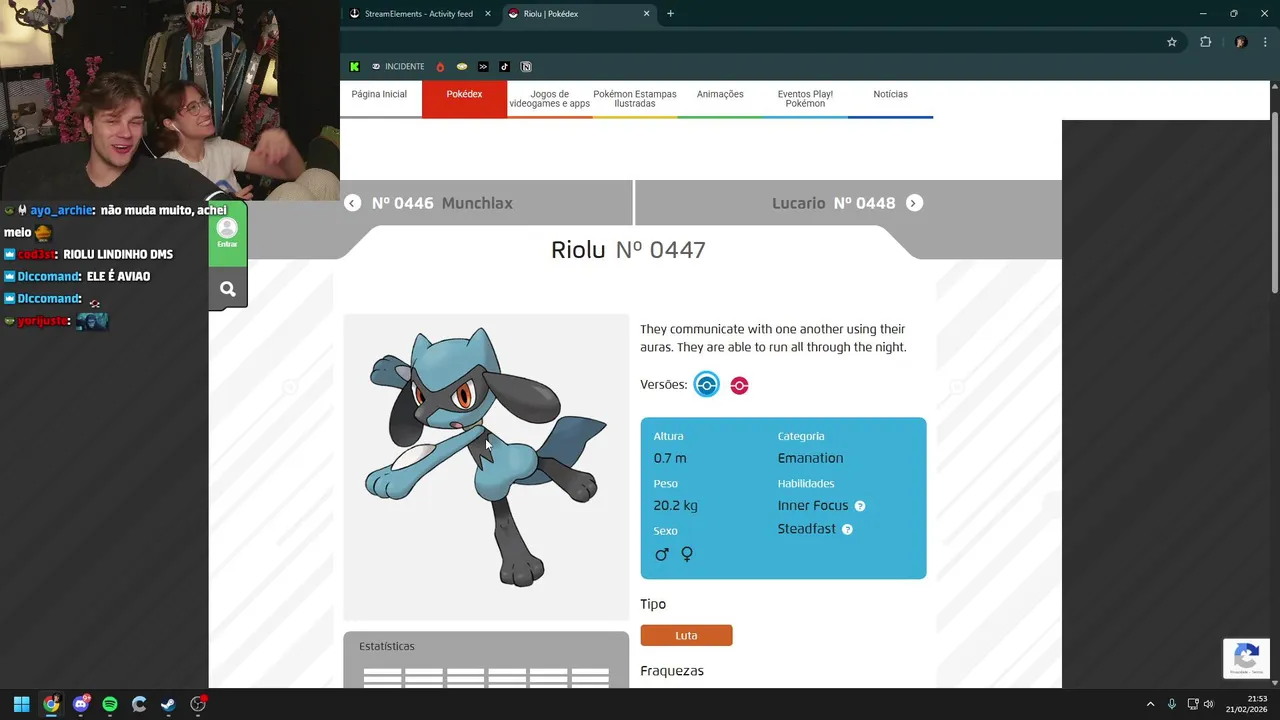Show Steadfast ability info
Image resolution: width=1280 pixels, height=720 pixels.
847,530
